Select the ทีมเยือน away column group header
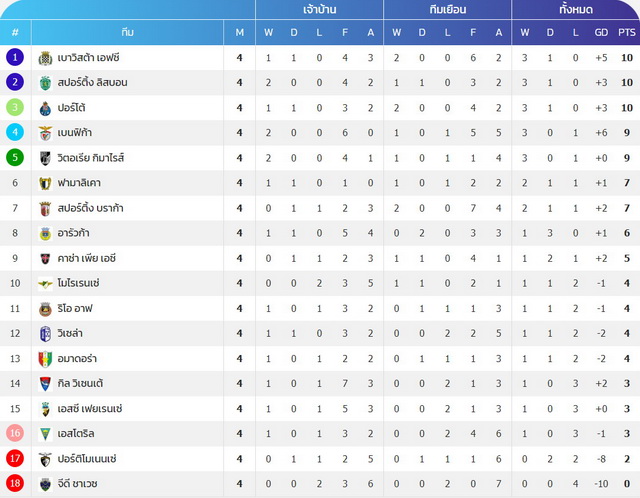 point(447,9)
